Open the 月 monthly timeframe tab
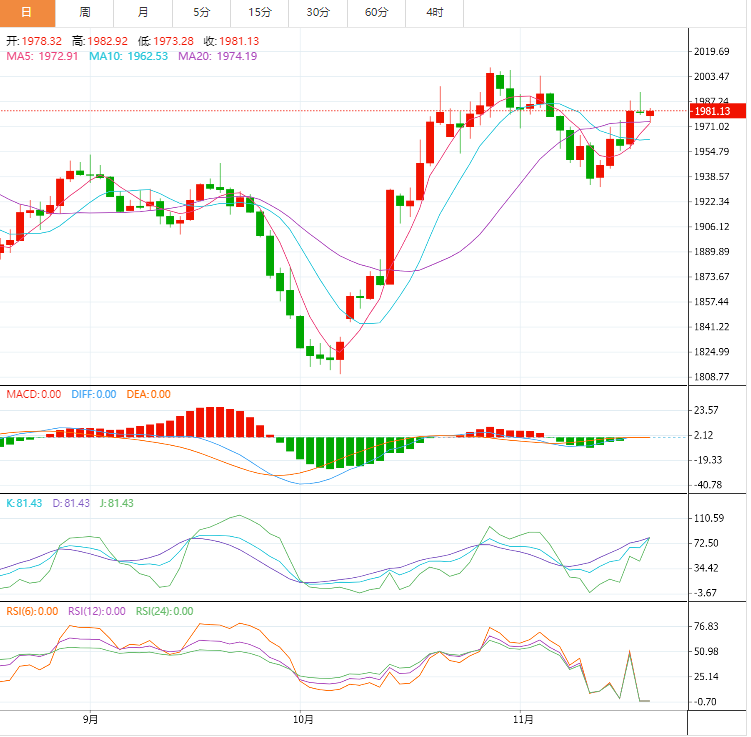751x737 pixels. 143,12
